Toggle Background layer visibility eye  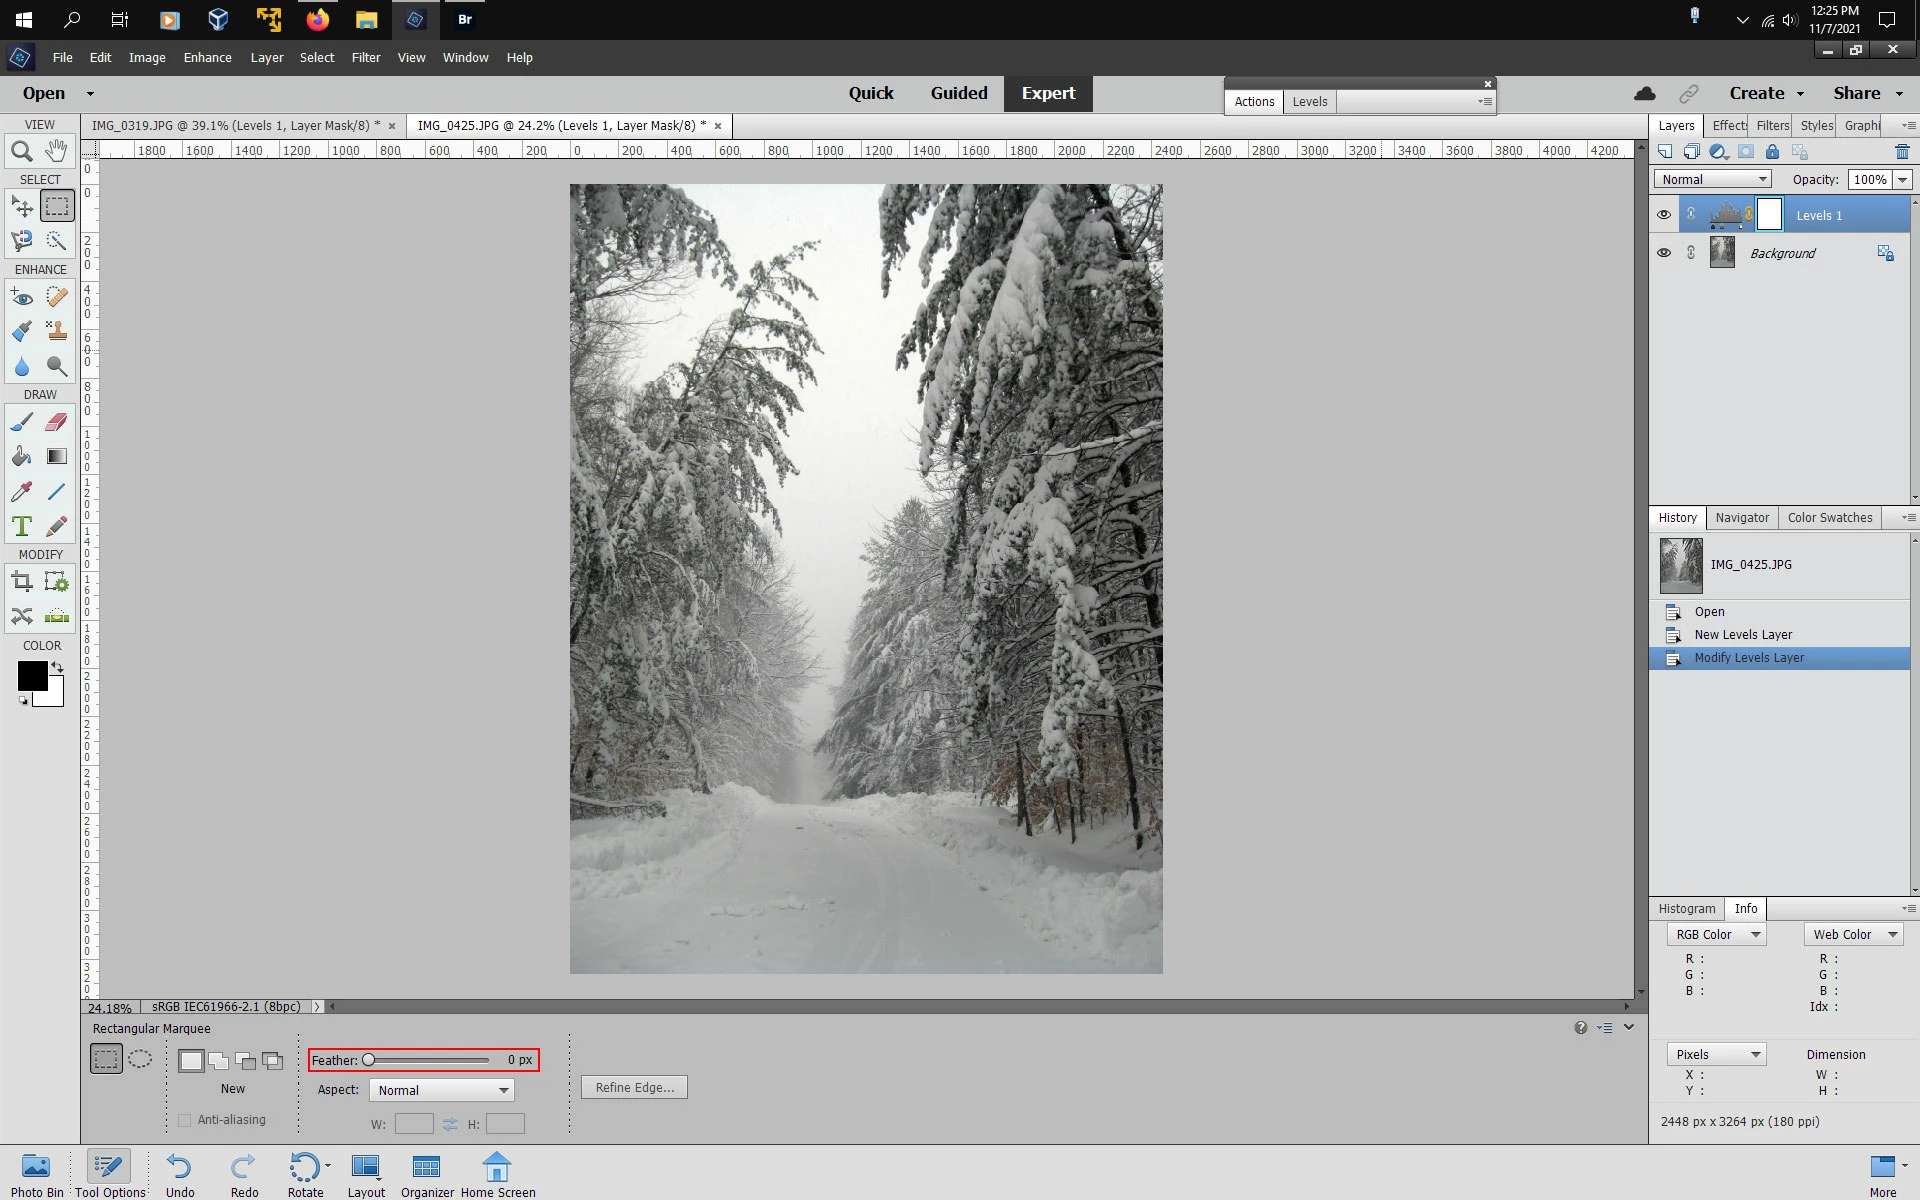tap(1664, 253)
